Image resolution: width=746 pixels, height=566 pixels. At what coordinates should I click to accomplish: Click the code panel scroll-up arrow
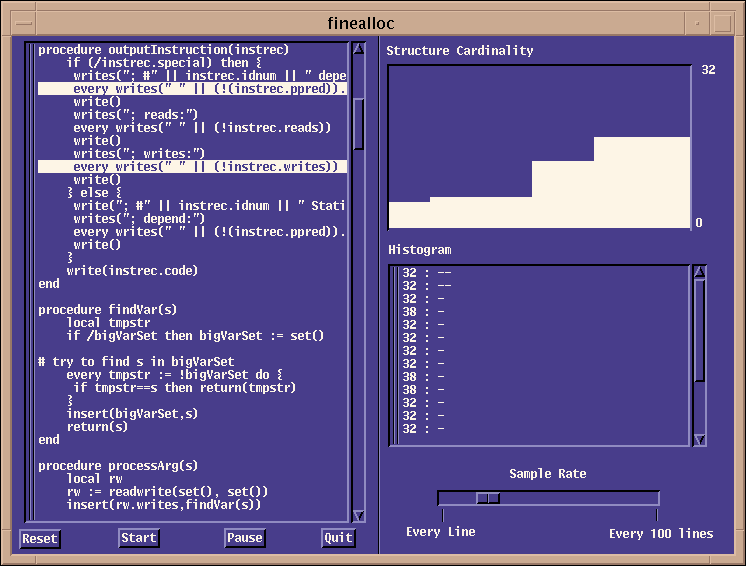coord(359,49)
